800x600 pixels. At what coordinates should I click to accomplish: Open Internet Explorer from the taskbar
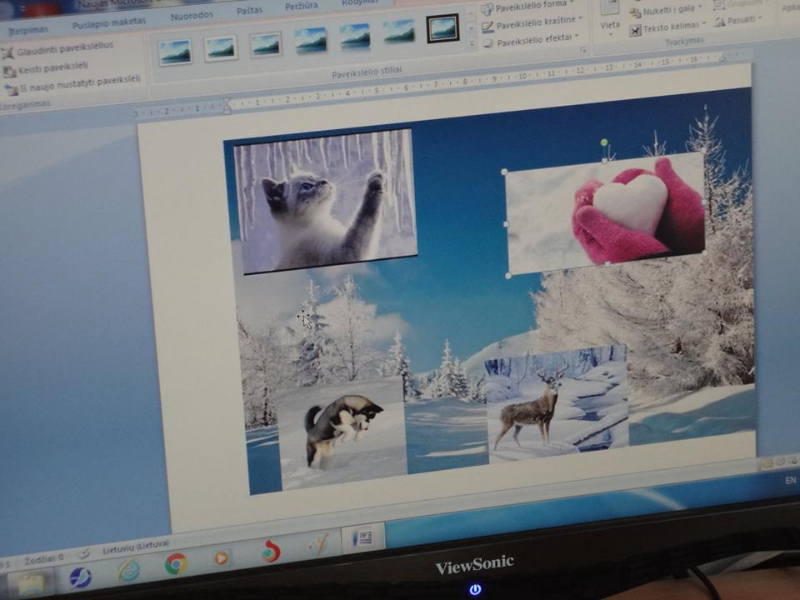(128, 570)
